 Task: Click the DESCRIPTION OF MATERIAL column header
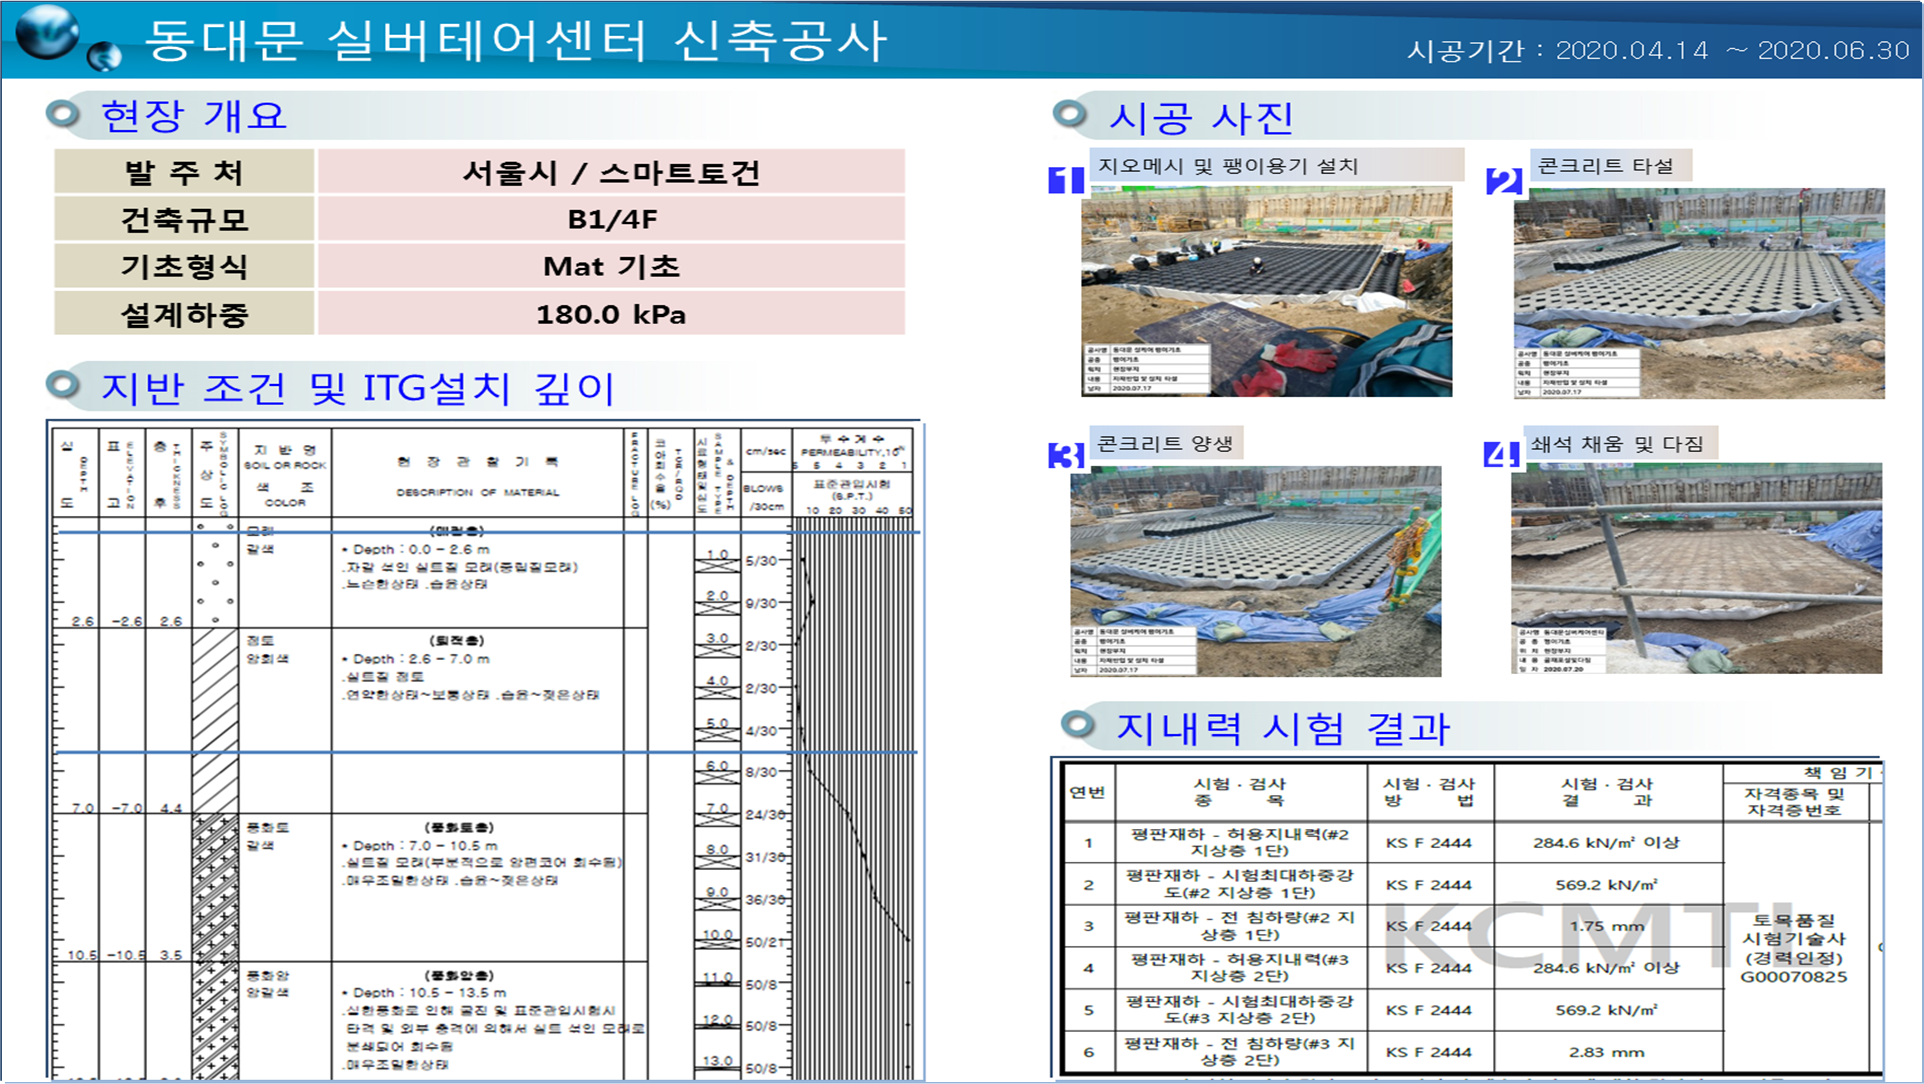[x=478, y=492]
